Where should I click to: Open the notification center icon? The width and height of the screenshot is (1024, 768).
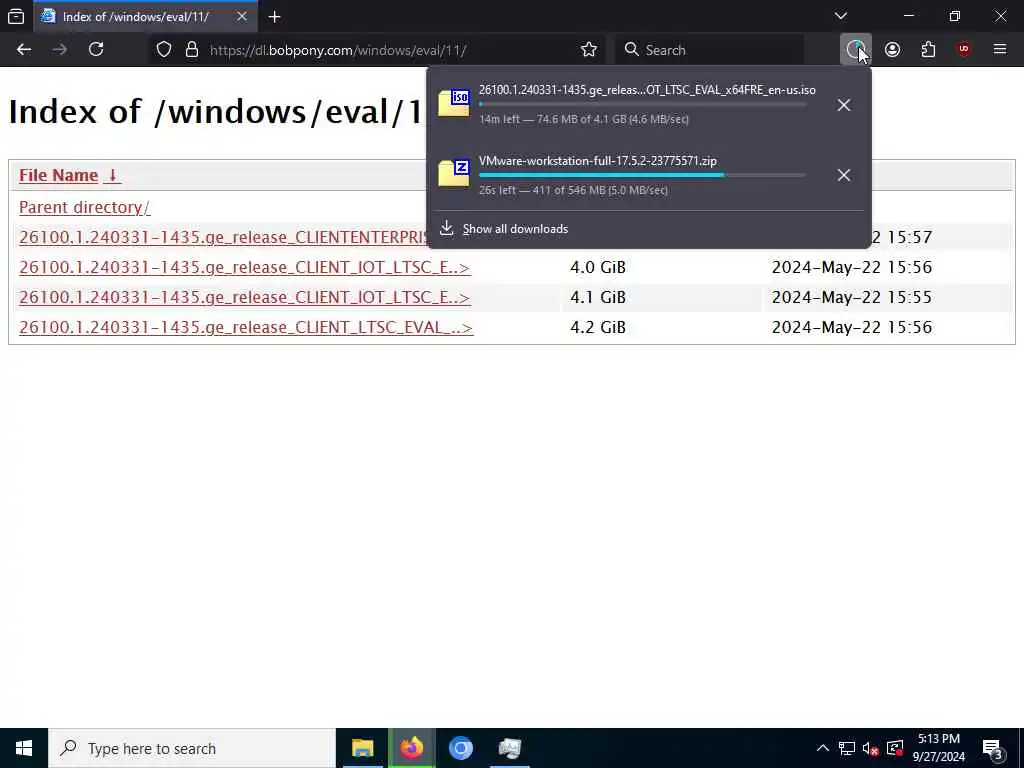pyautogui.click(x=993, y=748)
